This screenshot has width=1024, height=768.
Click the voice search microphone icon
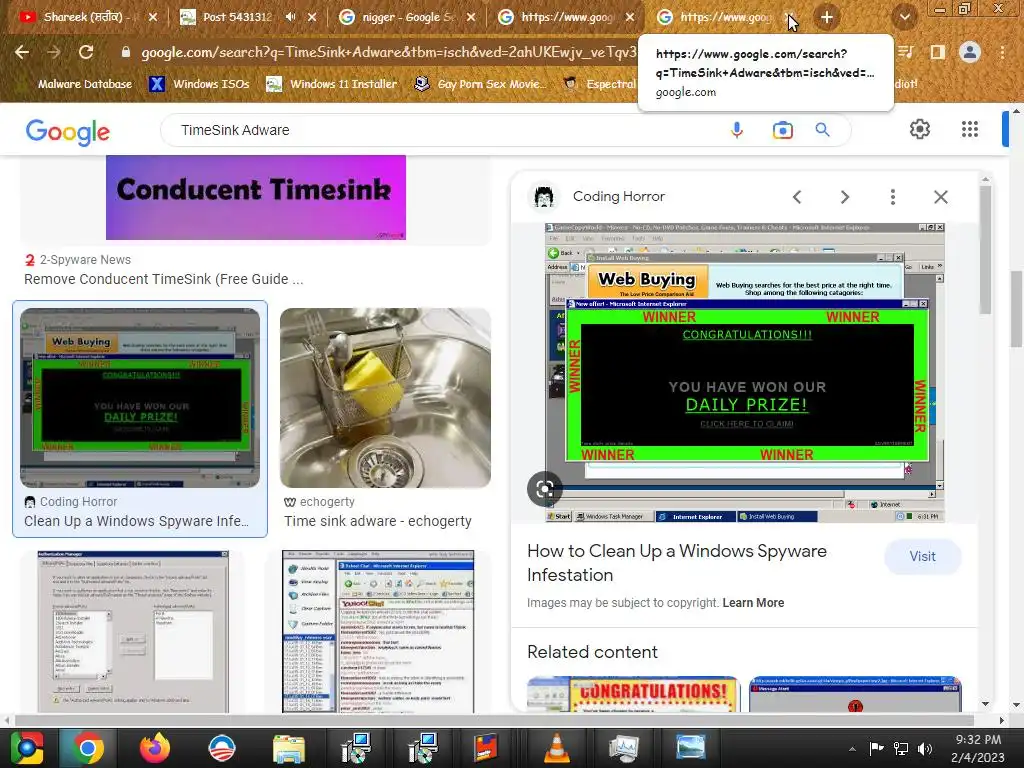pyautogui.click(x=737, y=130)
